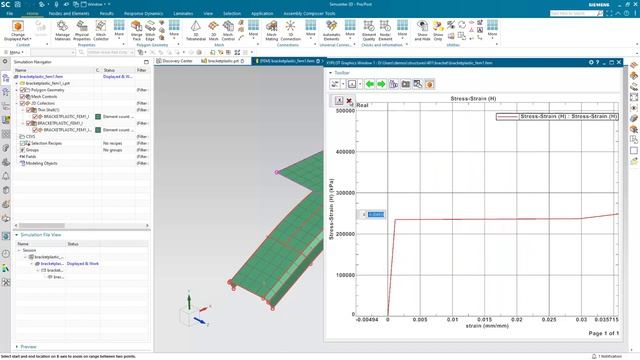Click the highlighted value input on the plot
The width and height of the screenshot is (640, 360).
pos(376,214)
